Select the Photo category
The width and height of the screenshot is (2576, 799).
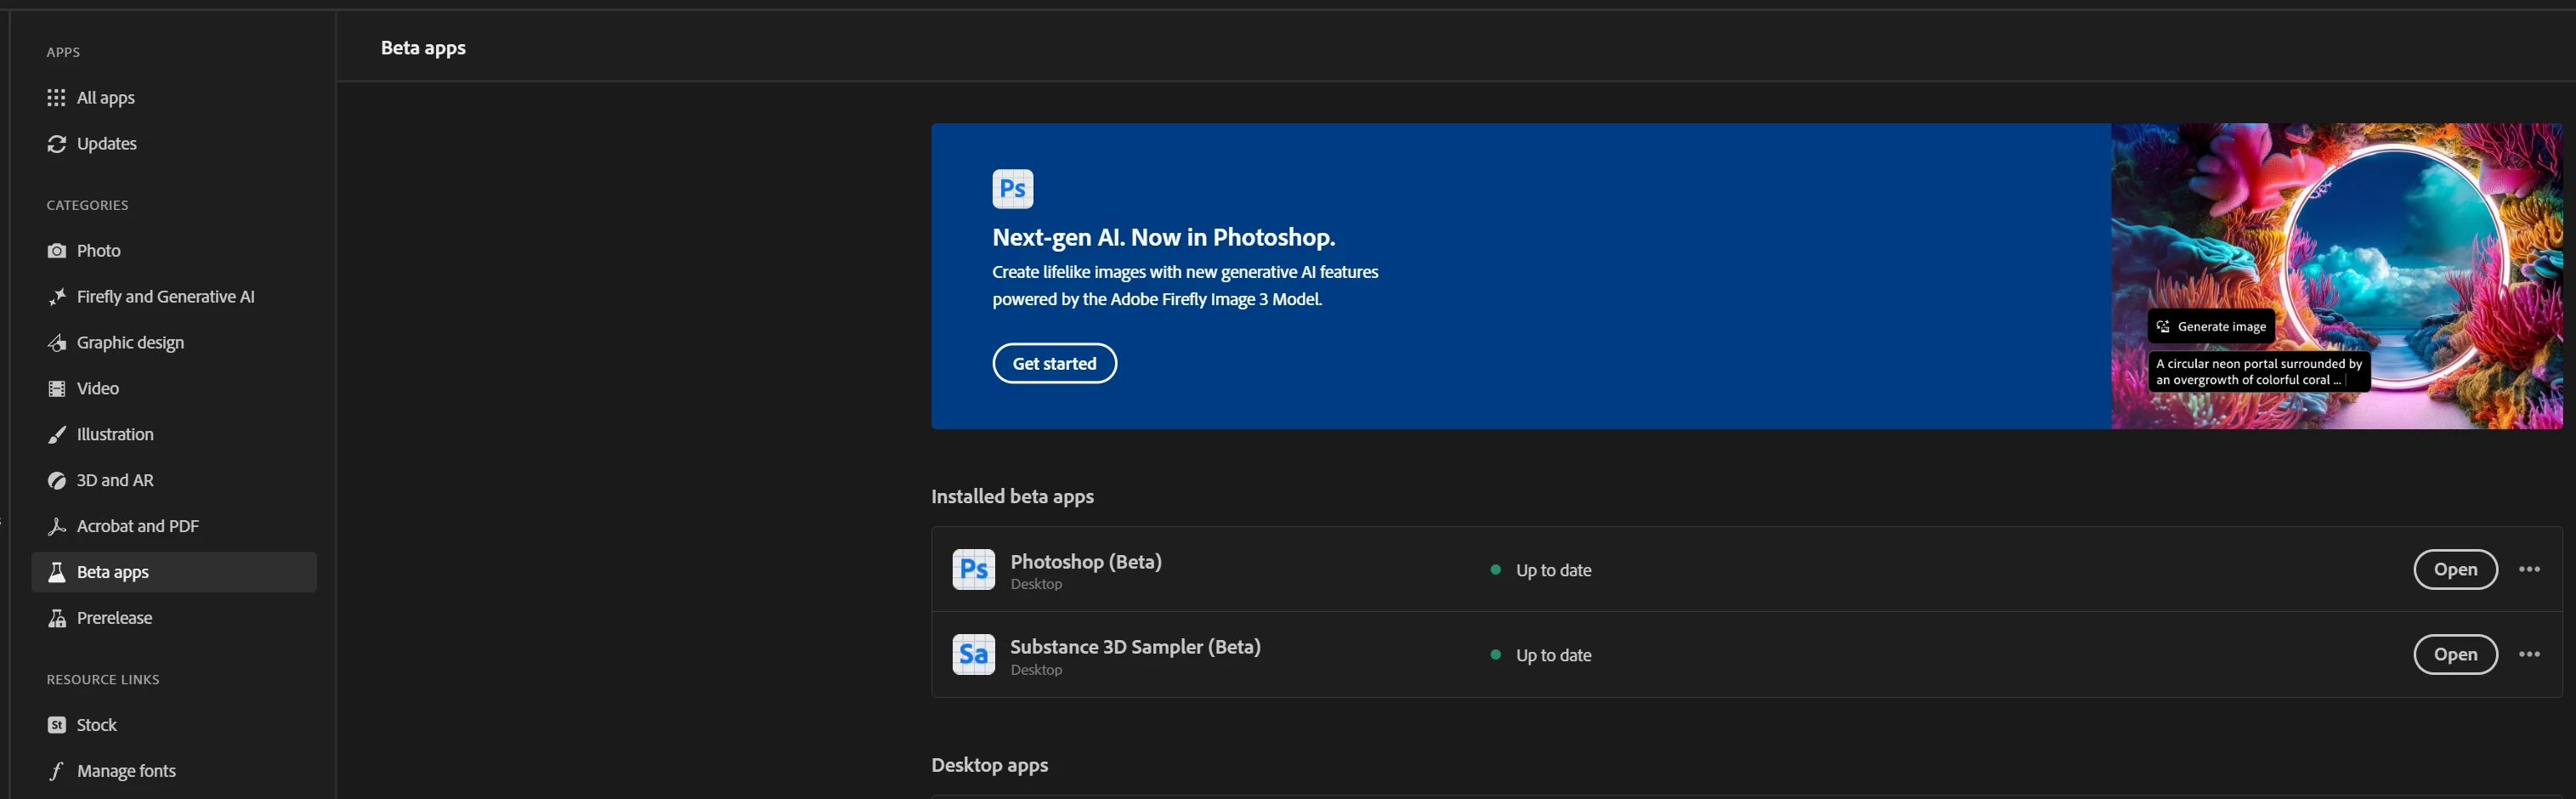coord(174,251)
